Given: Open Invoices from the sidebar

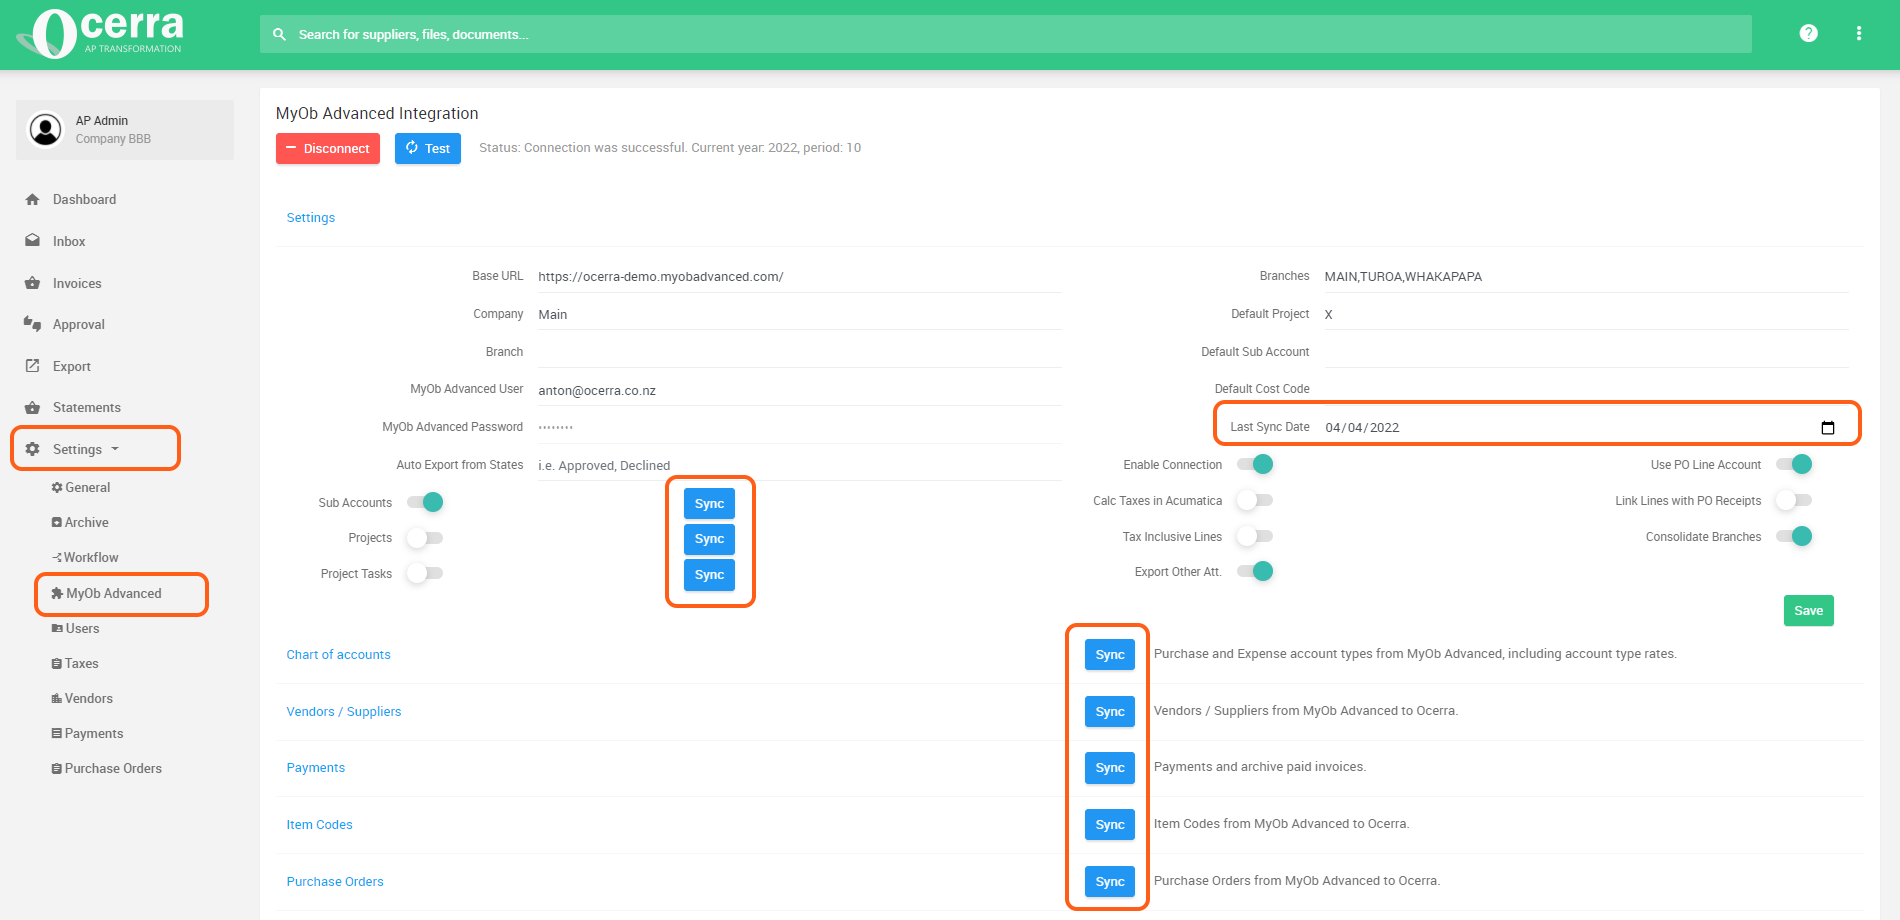Looking at the screenshot, I should coord(77,283).
